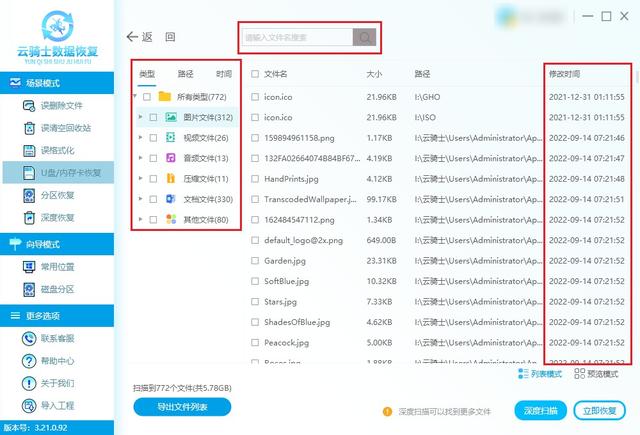
Task: Go back with the 返回 arrow
Action: pos(132,37)
